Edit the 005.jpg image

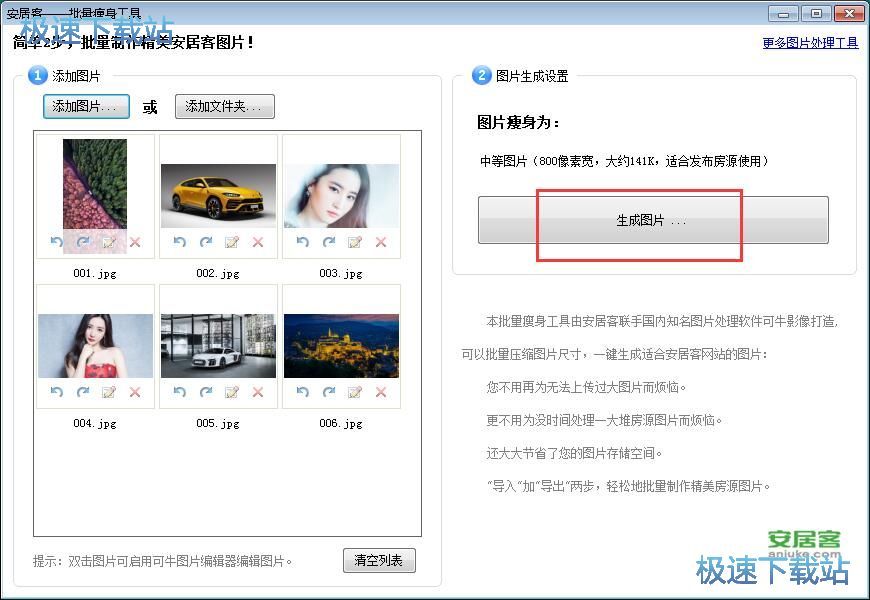[x=232, y=392]
